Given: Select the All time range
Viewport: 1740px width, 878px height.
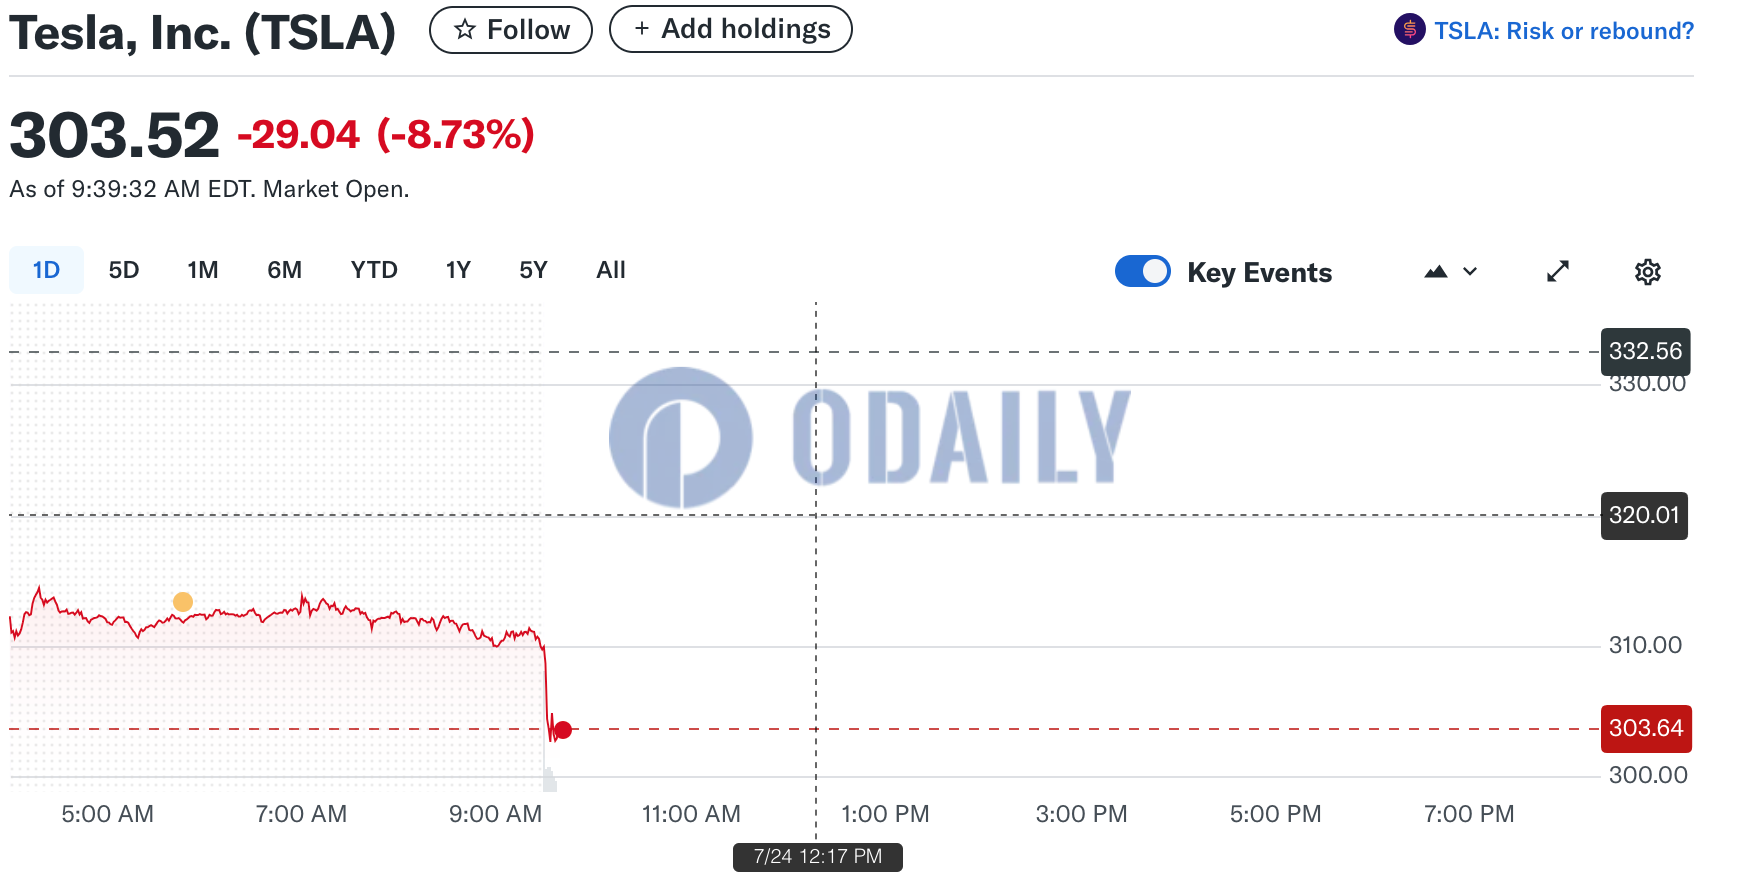Looking at the screenshot, I should click(x=611, y=270).
